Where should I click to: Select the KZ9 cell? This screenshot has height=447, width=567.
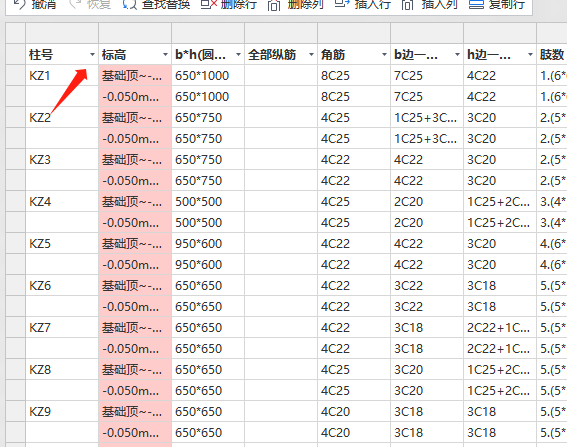coord(62,411)
